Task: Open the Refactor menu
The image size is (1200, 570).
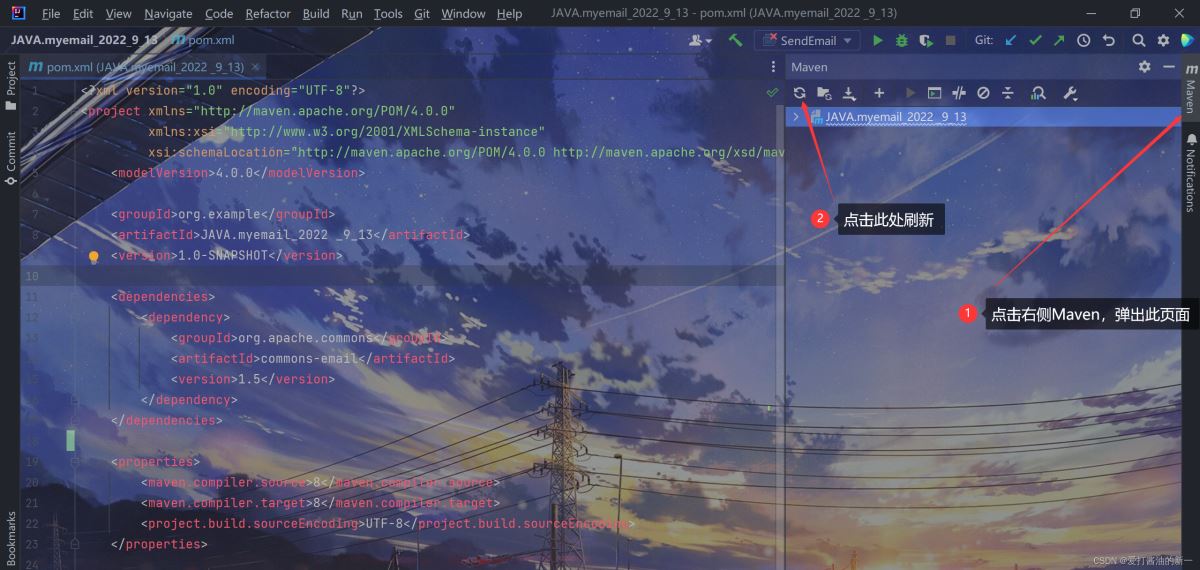Action: tap(268, 13)
